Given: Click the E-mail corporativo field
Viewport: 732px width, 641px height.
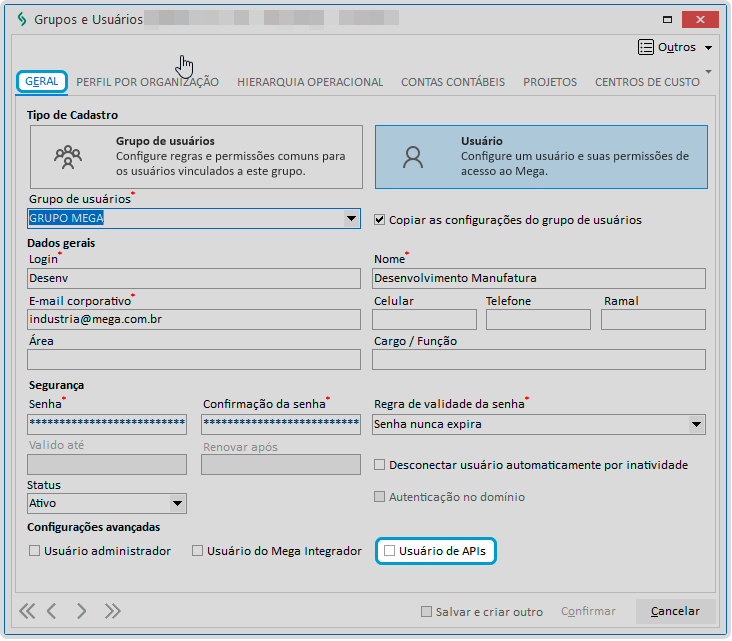Looking at the screenshot, I should [194, 319].
